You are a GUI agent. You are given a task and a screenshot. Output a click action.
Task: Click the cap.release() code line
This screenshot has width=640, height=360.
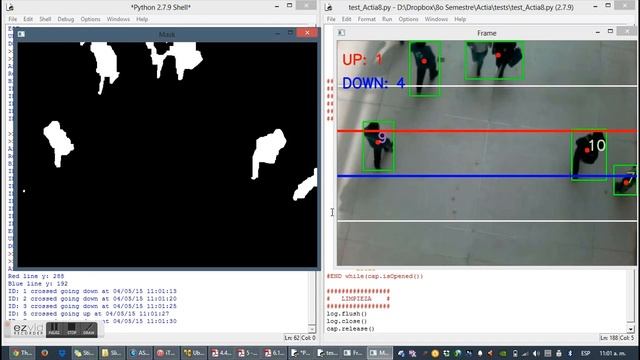pos(350,329)
